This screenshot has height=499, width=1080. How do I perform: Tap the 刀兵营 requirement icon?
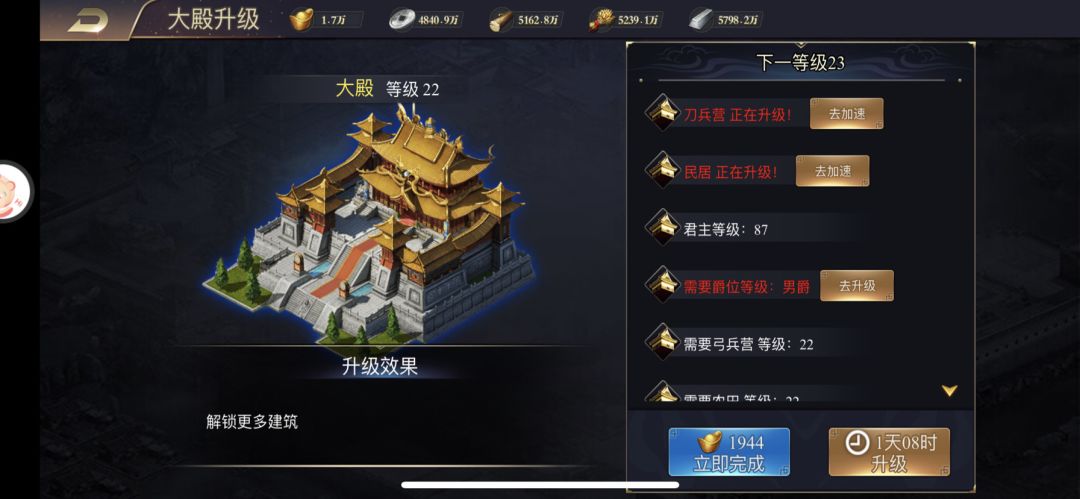663,113
